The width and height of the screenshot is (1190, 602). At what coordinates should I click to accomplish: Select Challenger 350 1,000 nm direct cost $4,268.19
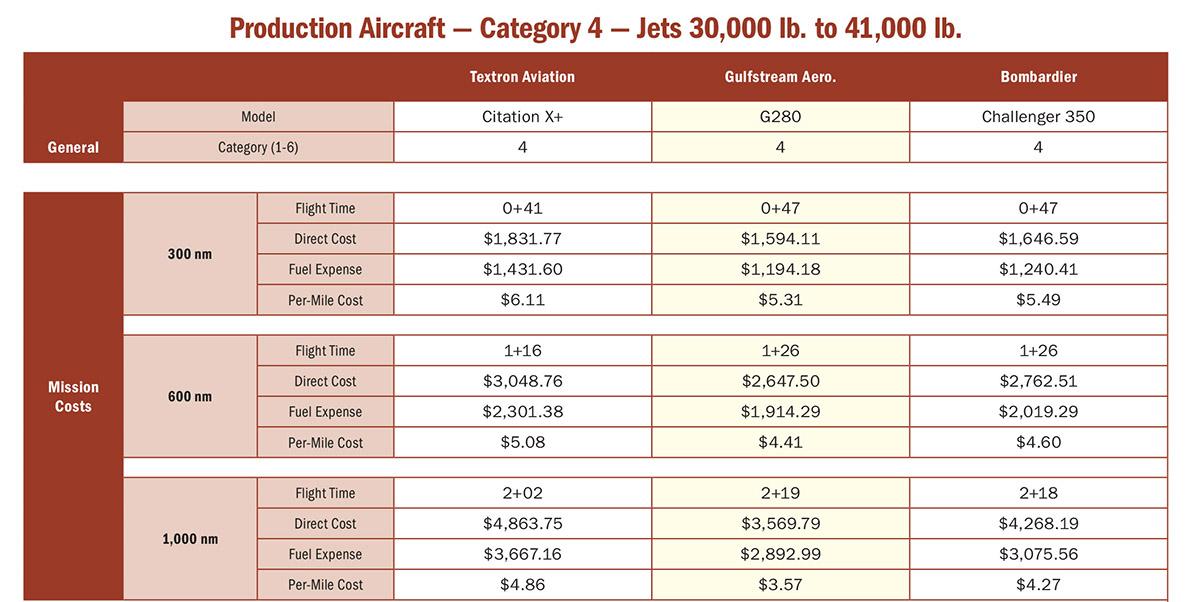pos(1038,524)
